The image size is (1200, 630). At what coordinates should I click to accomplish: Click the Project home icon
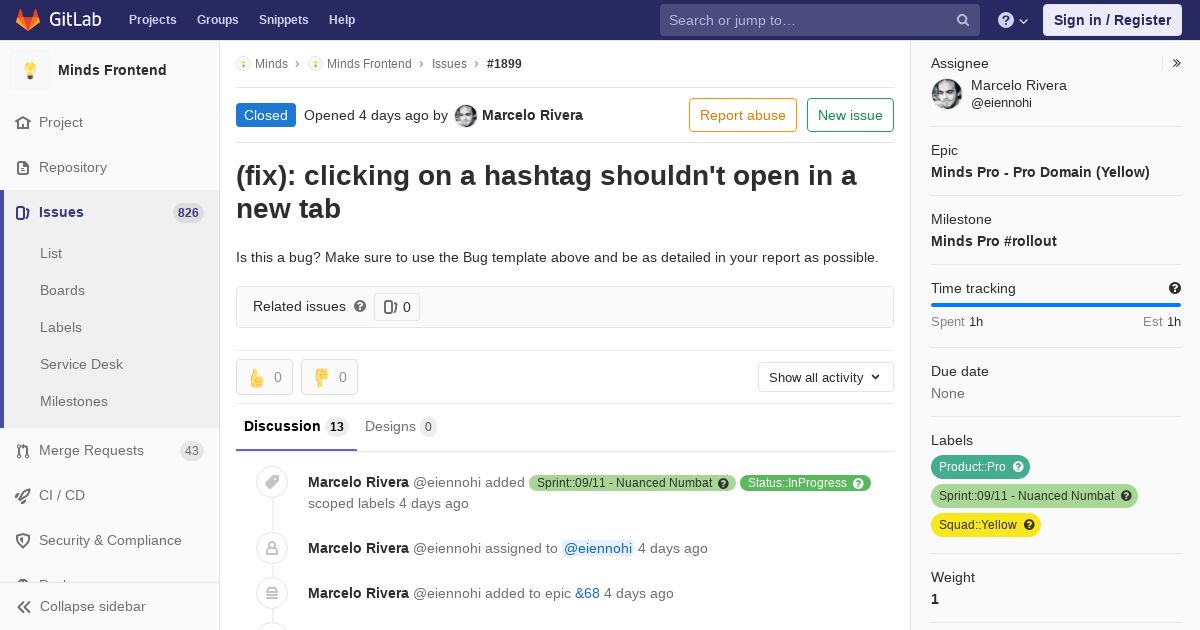[x=23, y=122]
